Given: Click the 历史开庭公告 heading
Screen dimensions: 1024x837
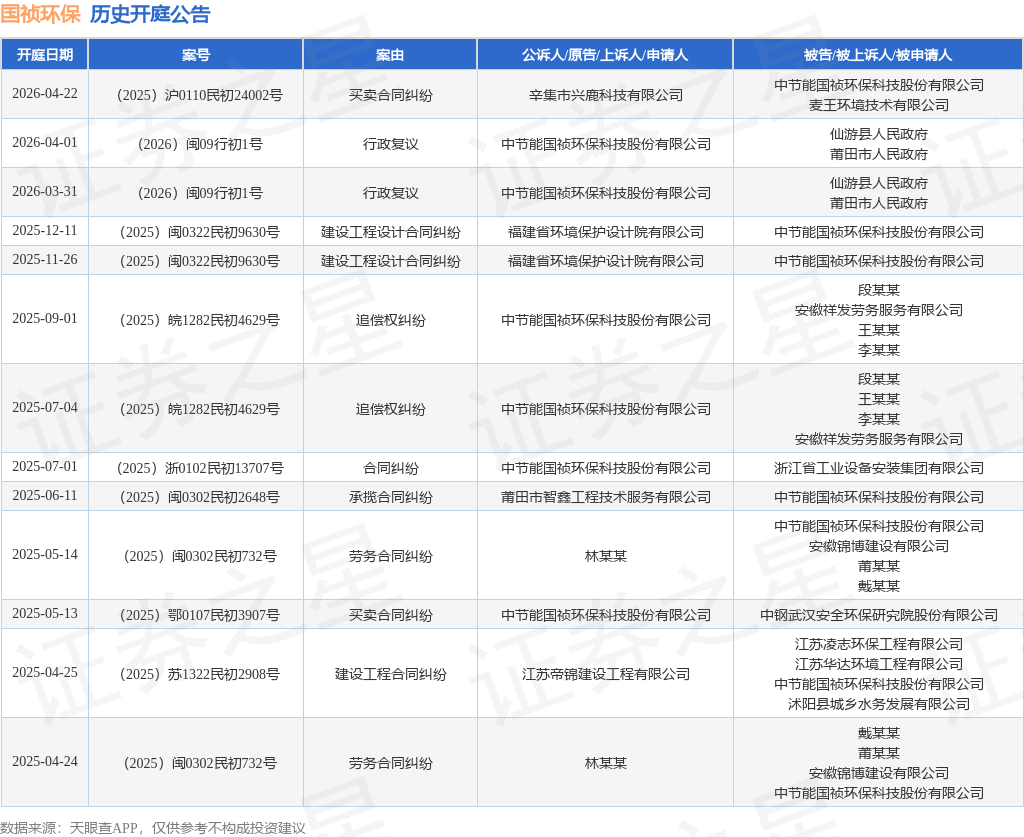Looking at the screenshot, I should pos(150,14).
